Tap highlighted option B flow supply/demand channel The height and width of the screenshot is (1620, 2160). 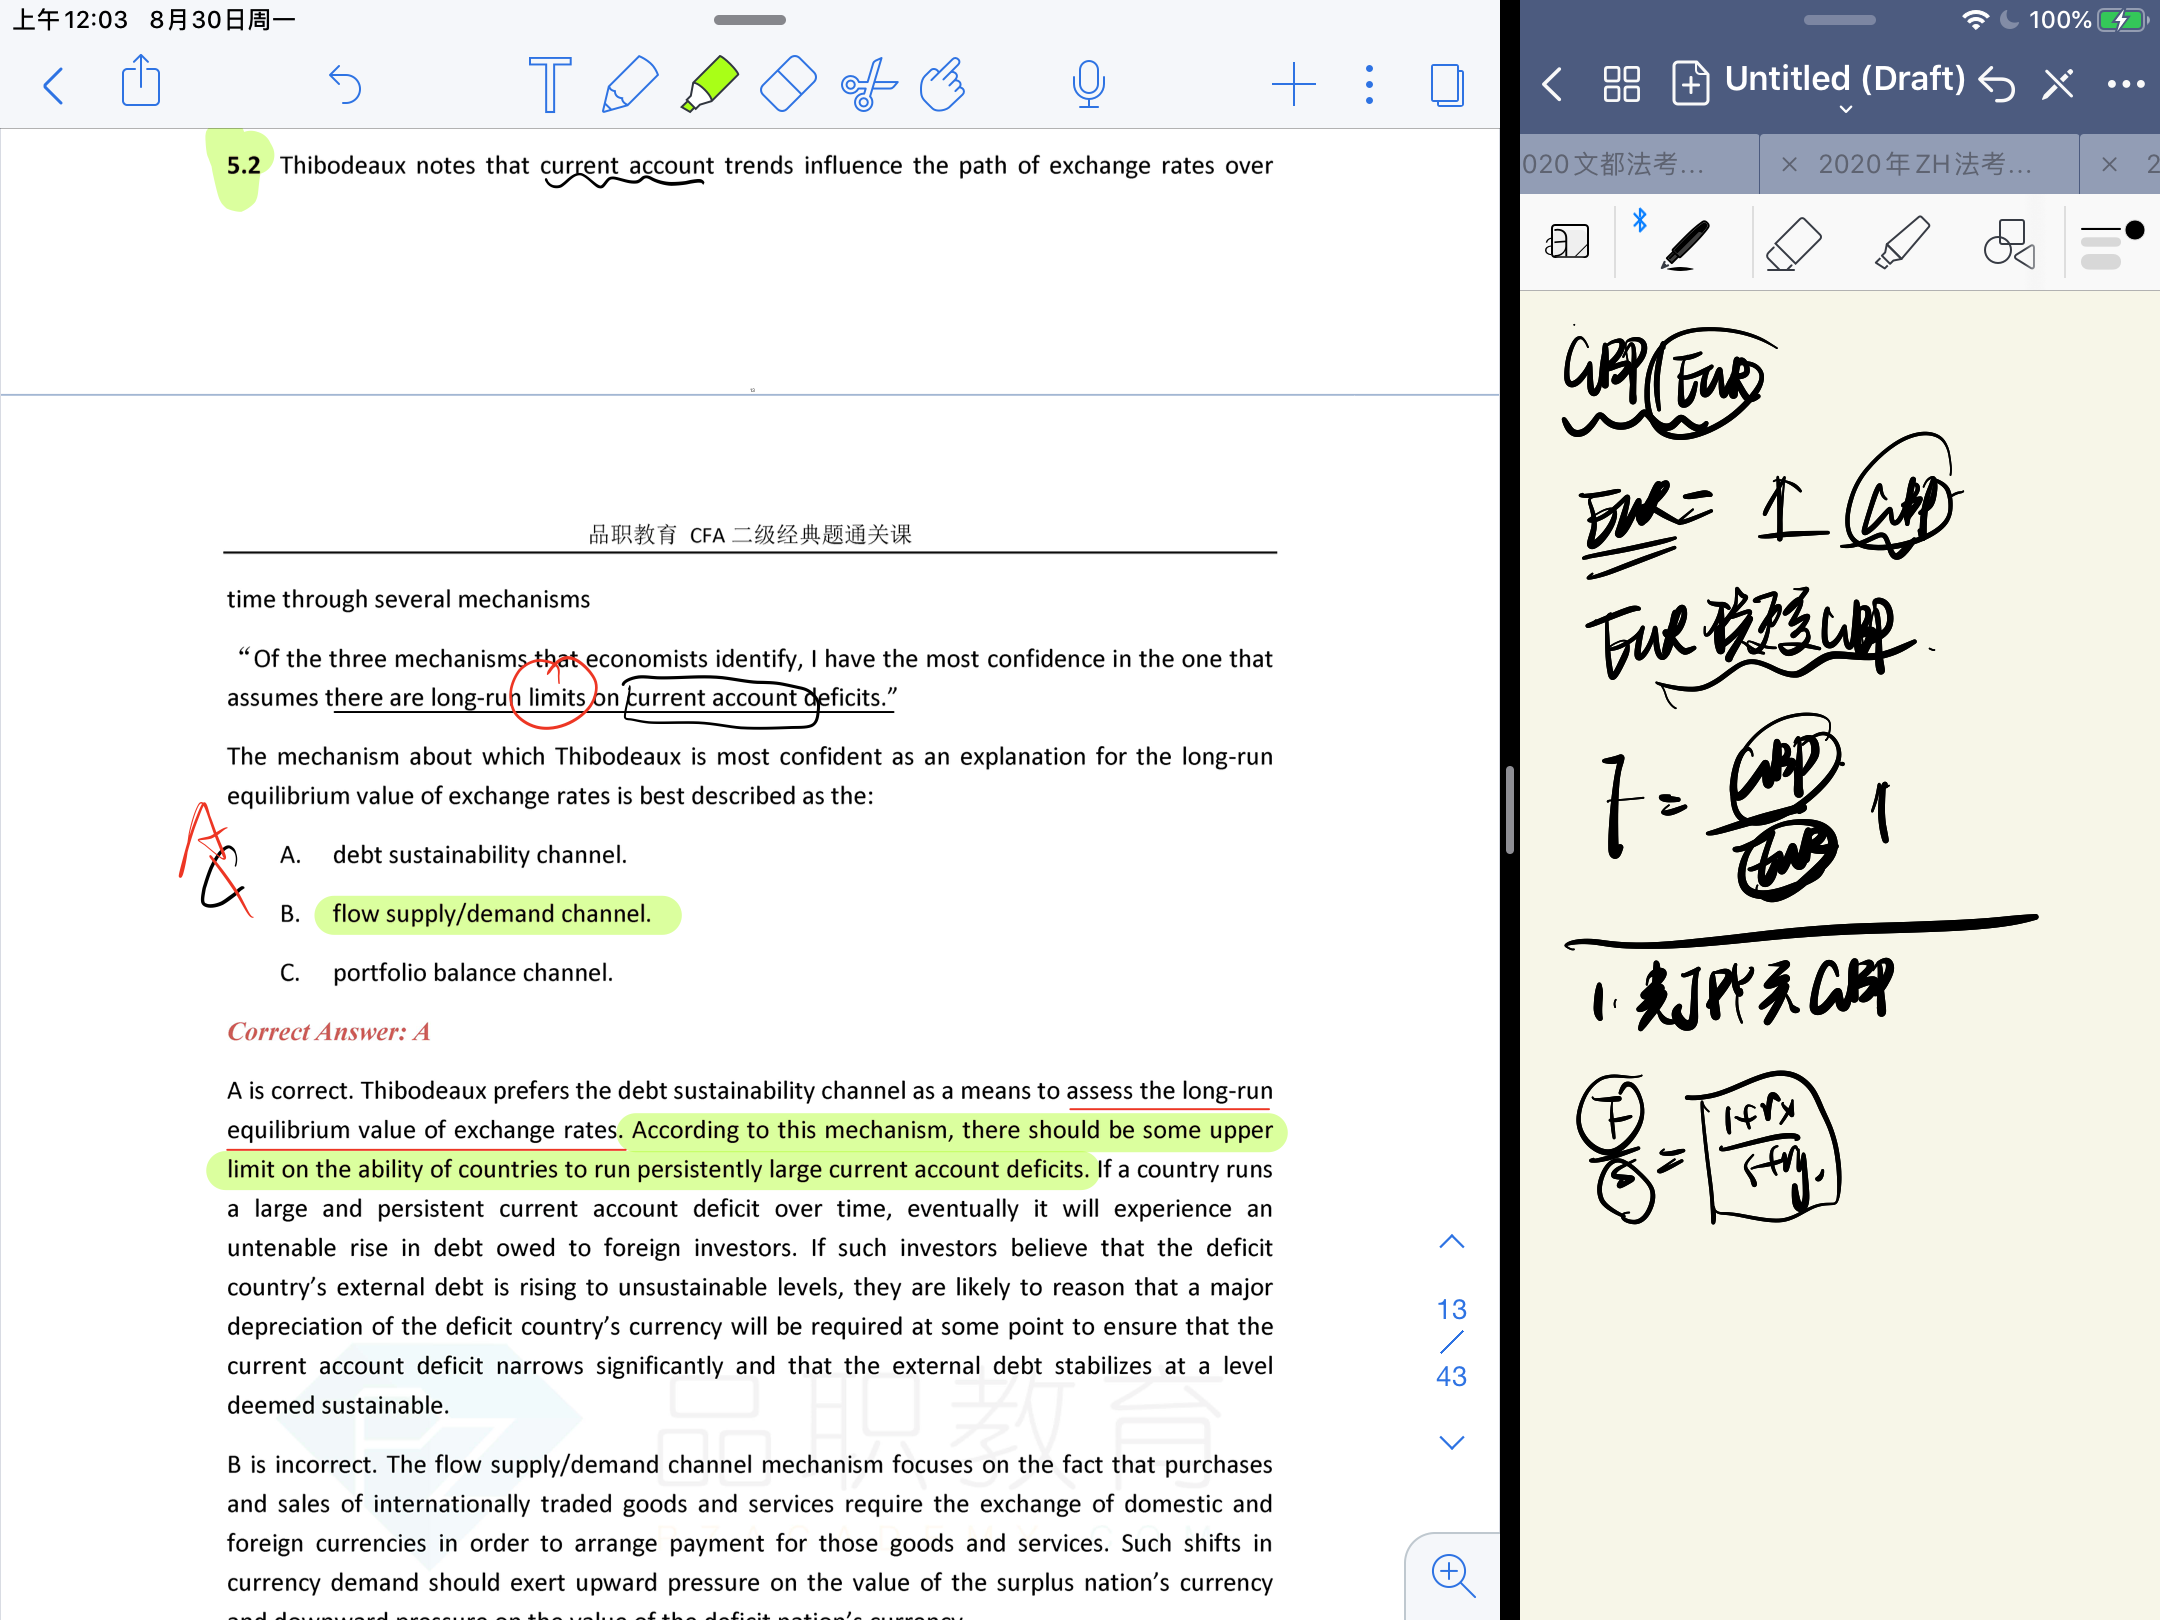coord(491,914)
